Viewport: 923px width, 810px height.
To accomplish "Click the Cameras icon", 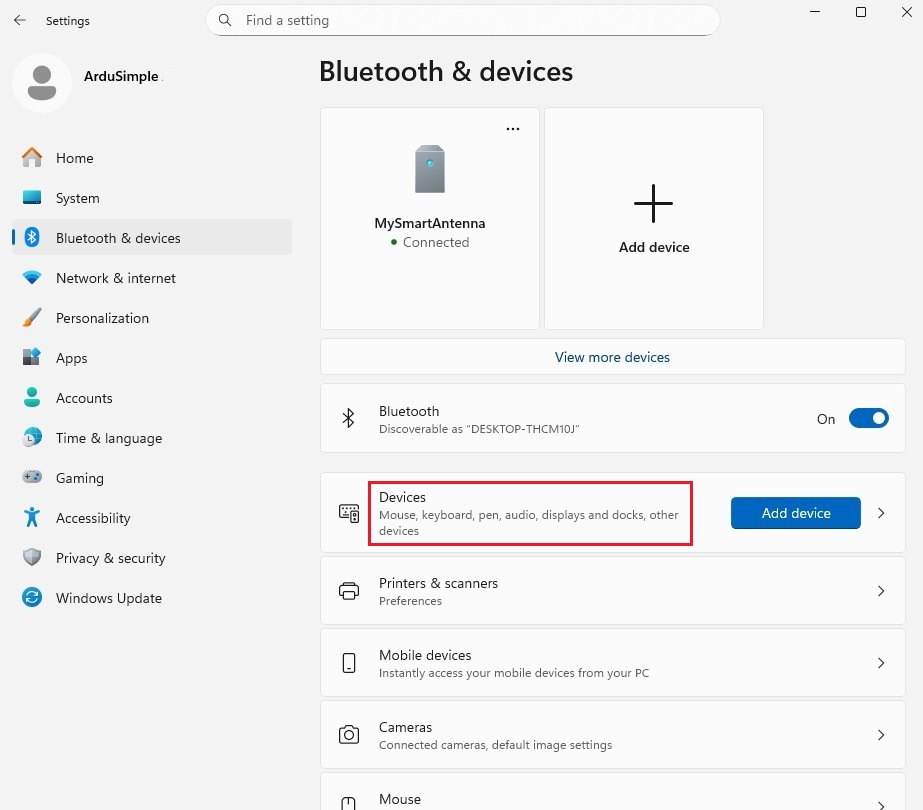I will tap(349, 735).
